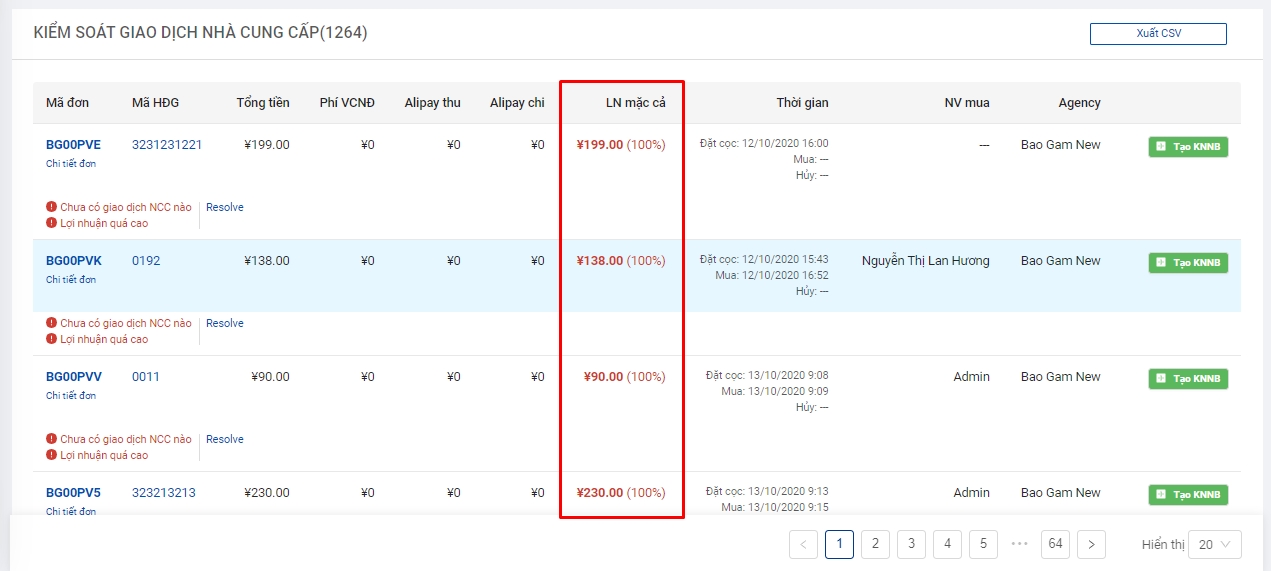1271x571 pixels.
Task: View Chi tiết đơn for BG00PVV
Action: point(71,396)
